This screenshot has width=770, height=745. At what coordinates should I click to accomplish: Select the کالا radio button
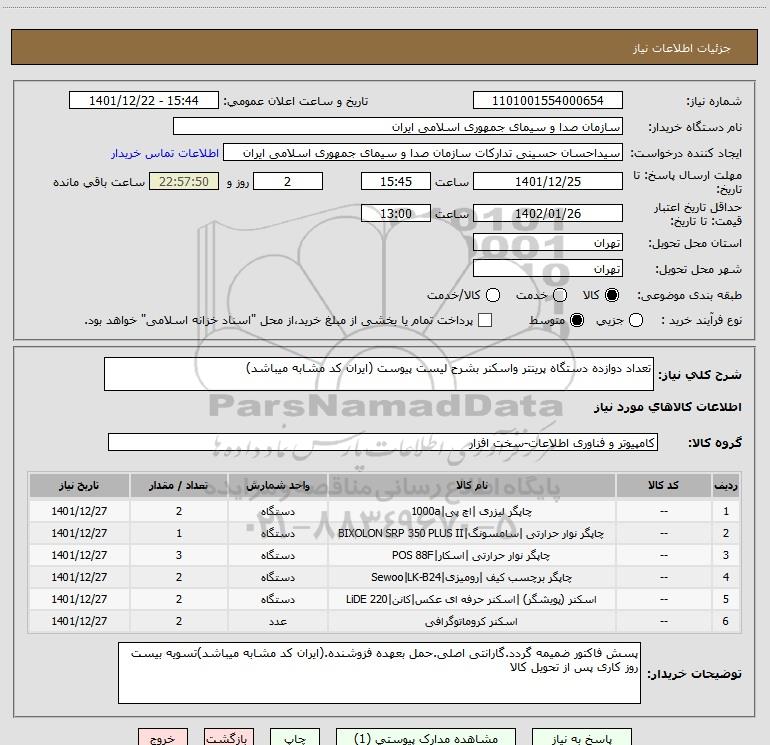[x=612, y=295]
